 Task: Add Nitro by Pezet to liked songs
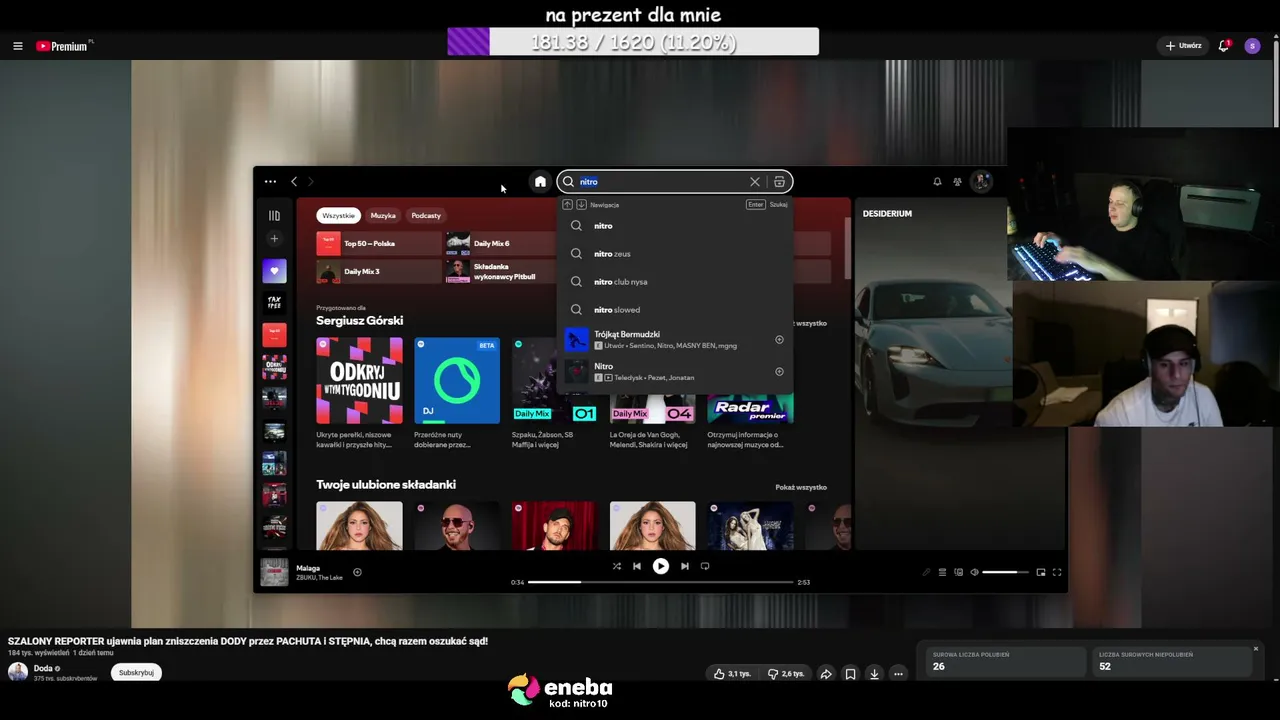click(779, 372)
